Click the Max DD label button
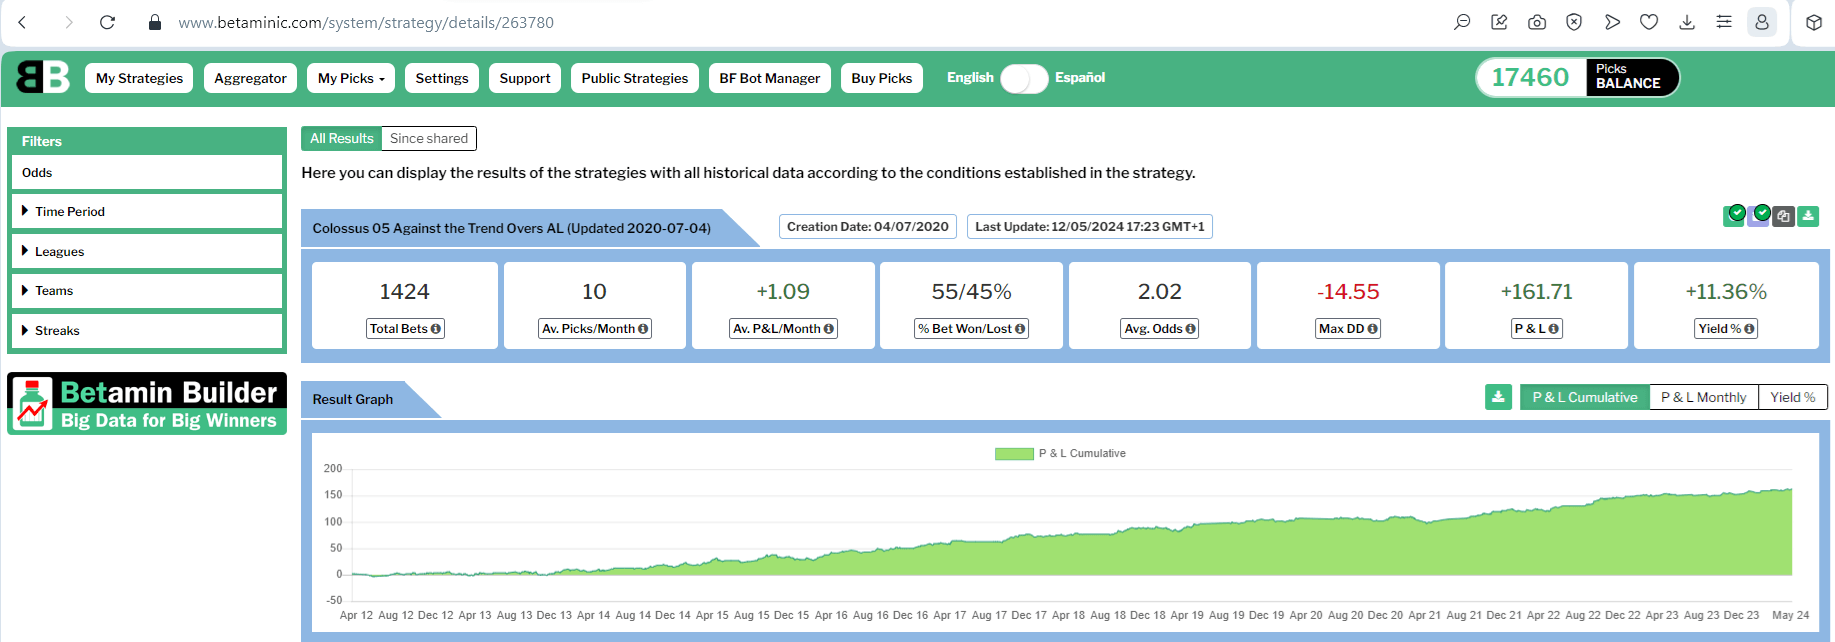 [x=1348, y=329]
